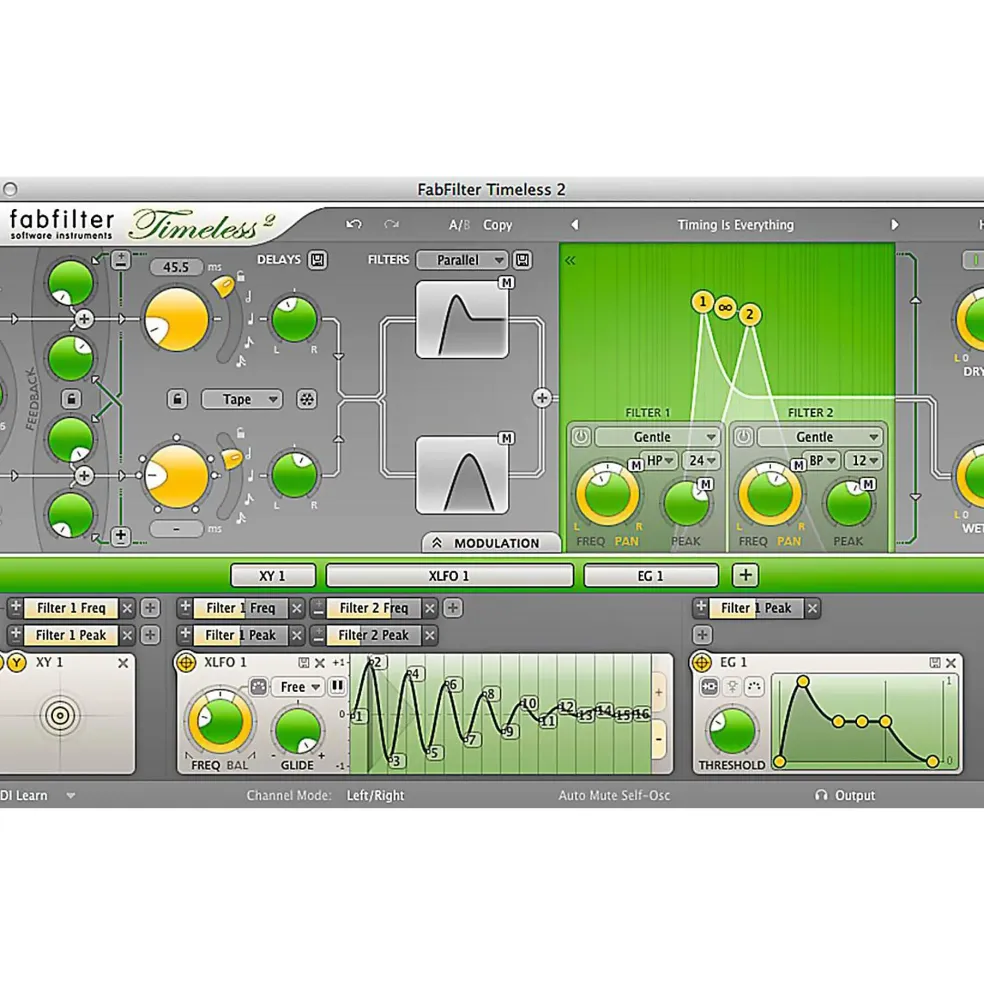The width and height of the screenshot is (984, 985).
Task: Close the XLFO 1 panel
Action: [320, 663]
